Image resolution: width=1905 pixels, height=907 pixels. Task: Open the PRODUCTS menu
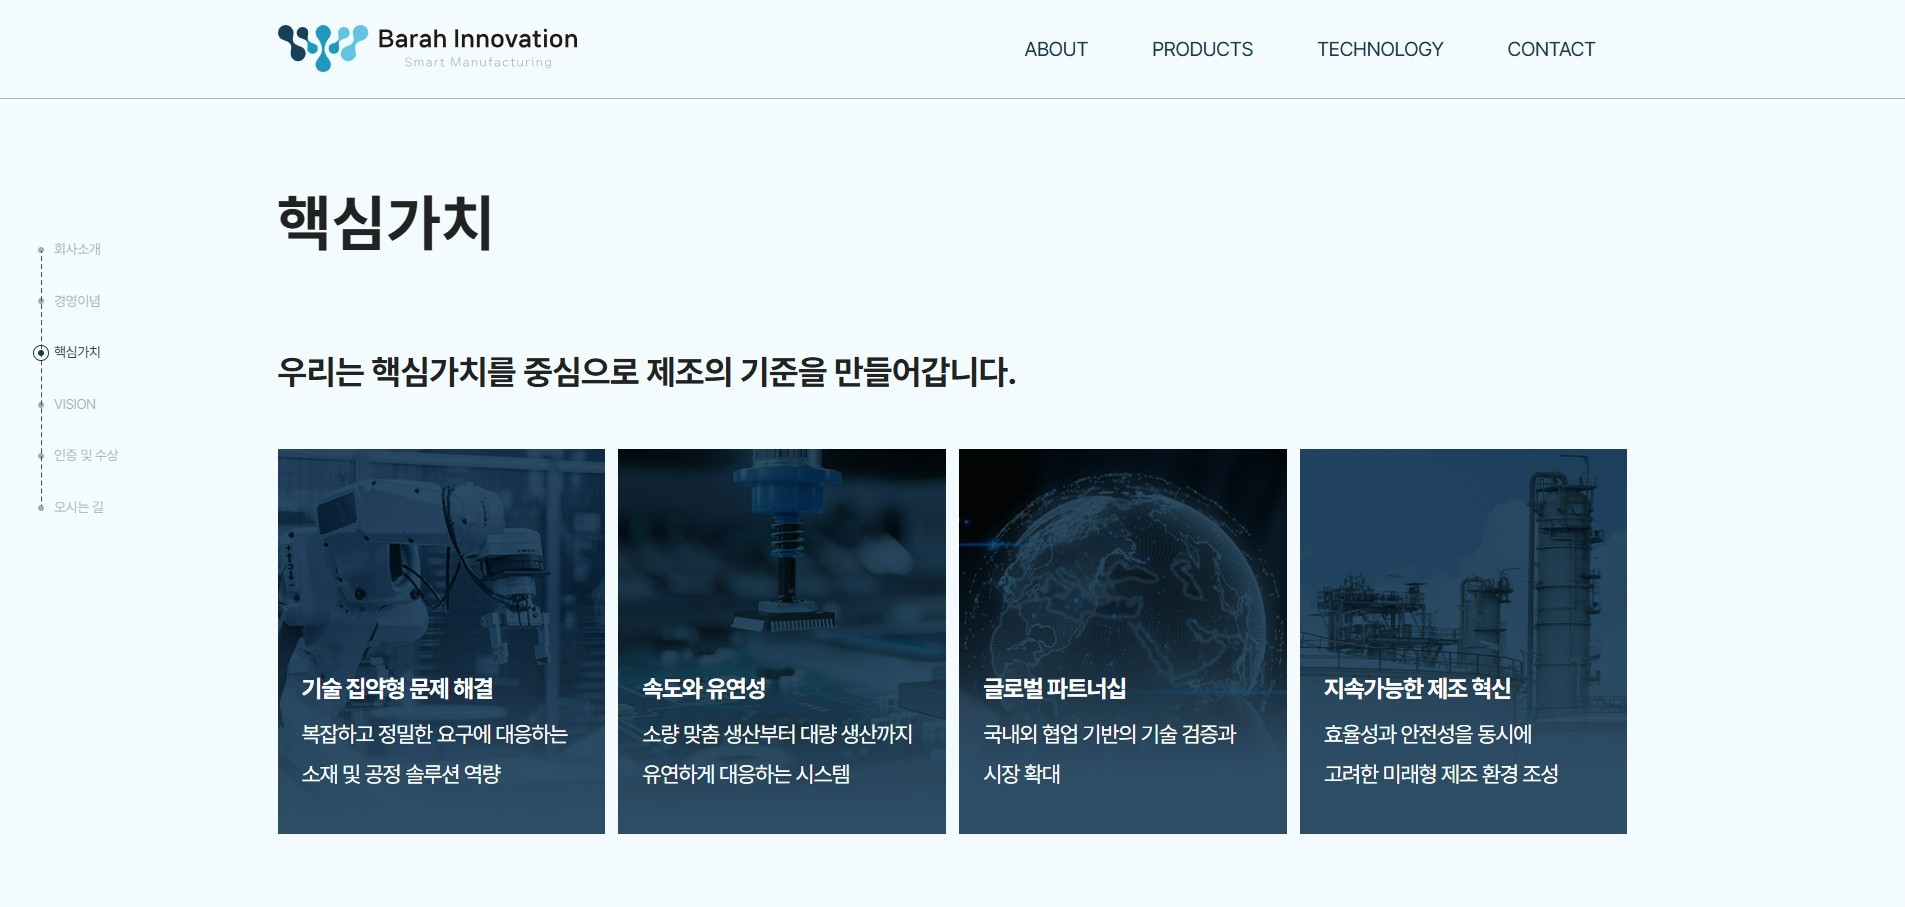pyautogui.click(x=1202, y=49)
